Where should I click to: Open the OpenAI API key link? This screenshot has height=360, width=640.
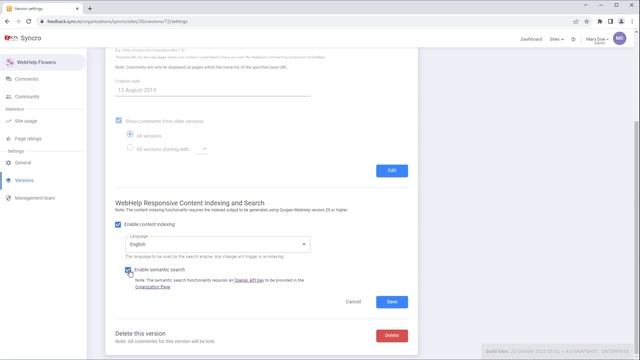(249, 280)
